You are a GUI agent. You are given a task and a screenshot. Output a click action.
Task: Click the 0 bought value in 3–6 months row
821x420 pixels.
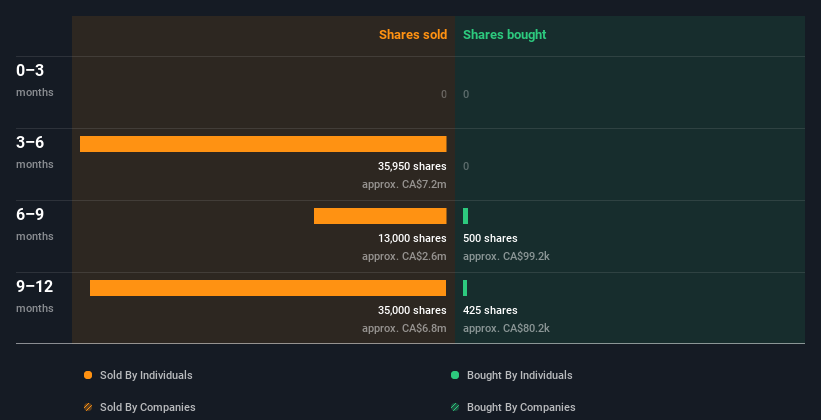pos(466,167)
